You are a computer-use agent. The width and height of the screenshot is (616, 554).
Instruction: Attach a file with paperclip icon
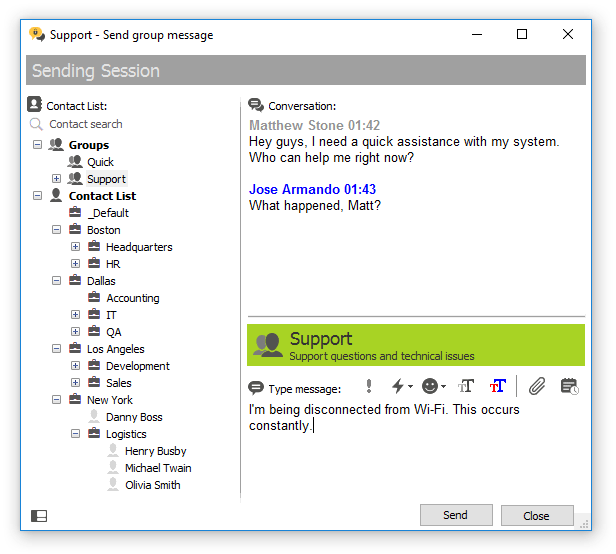coord(537,387)
